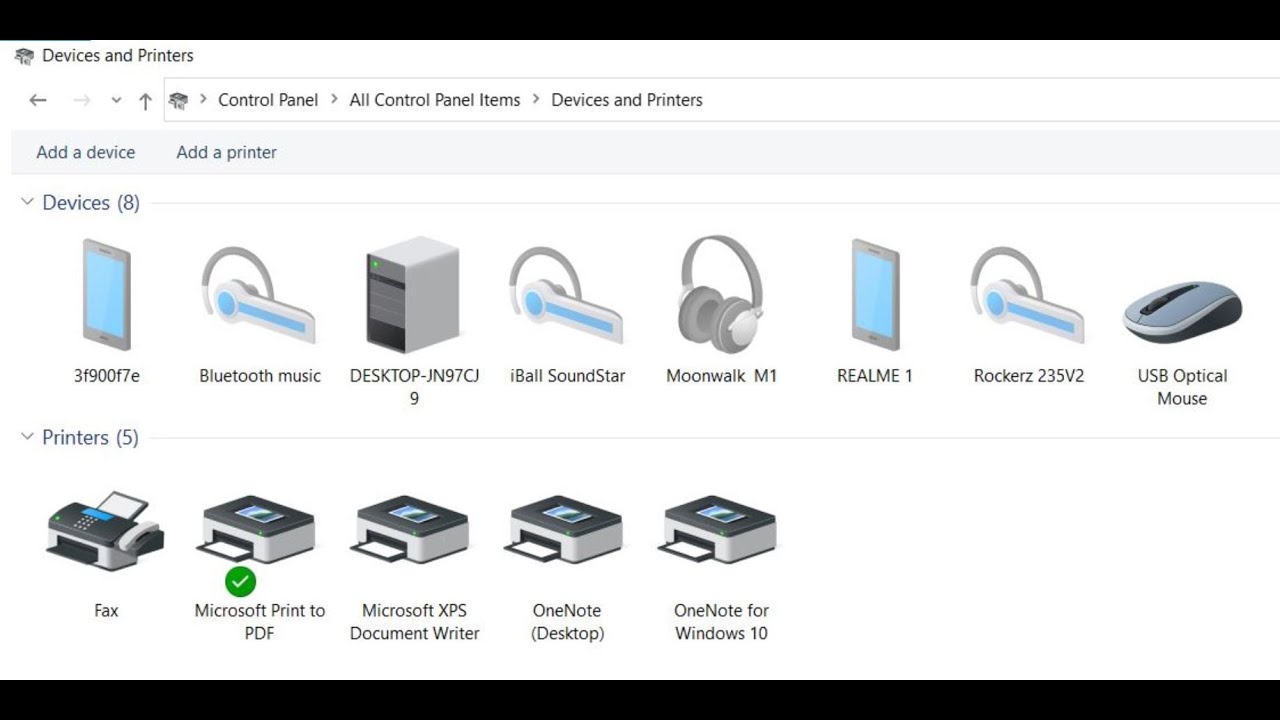The image size is (1280, 720).
Task: Select the Bluetooth music headset icon
Action: point(259,296)
